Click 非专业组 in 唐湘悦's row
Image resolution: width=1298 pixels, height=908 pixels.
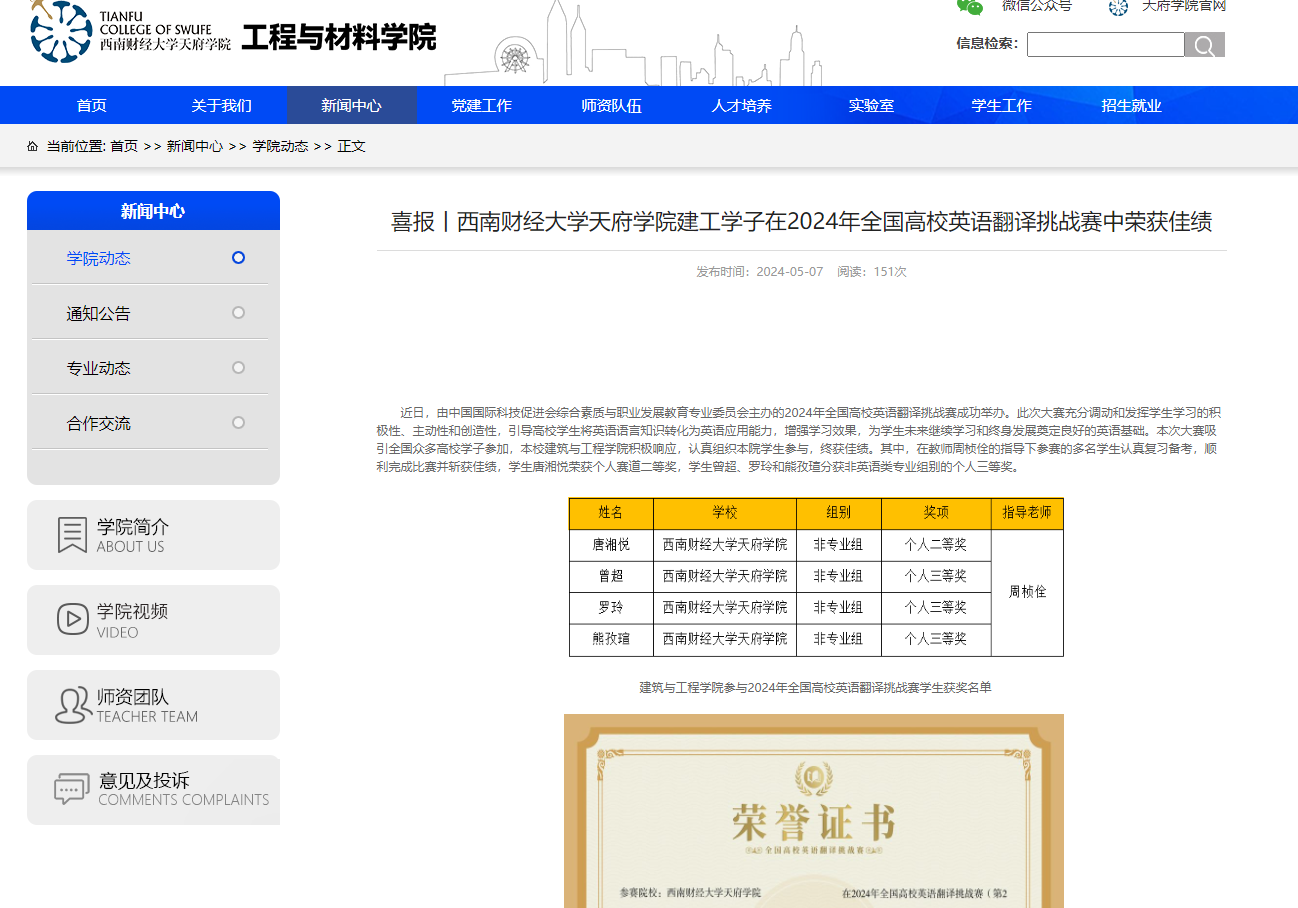(x=839, y=545)
